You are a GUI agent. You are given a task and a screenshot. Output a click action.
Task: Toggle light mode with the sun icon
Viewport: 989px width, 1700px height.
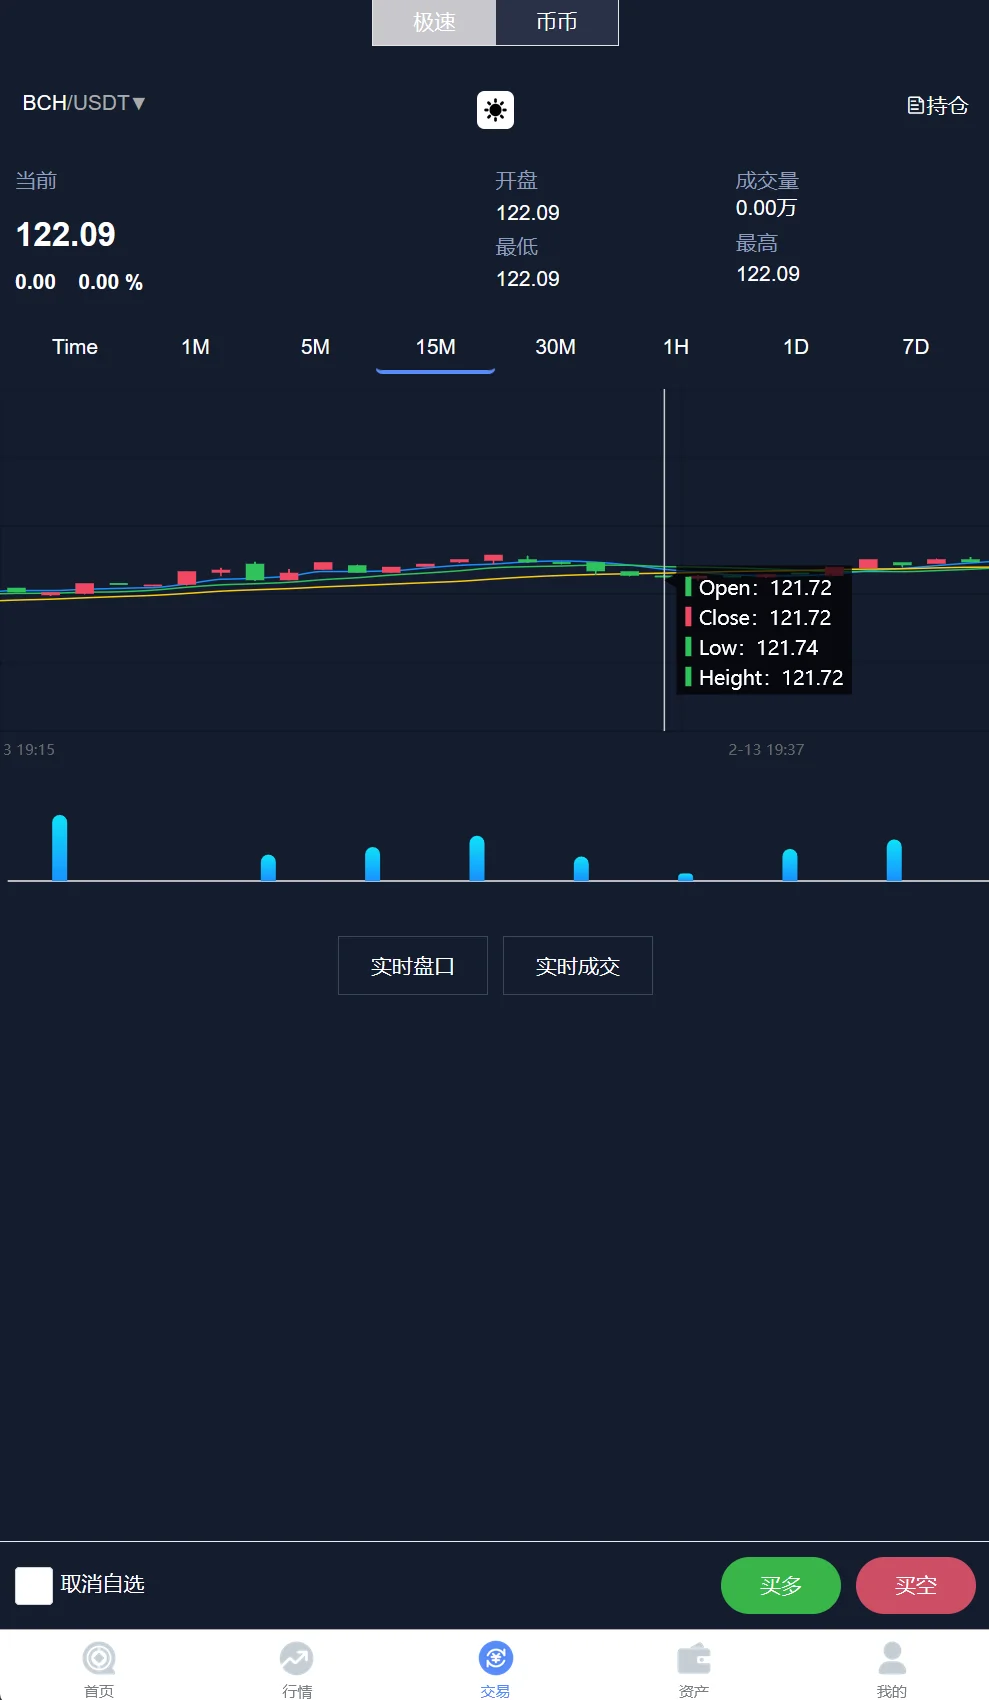point(495,109)
